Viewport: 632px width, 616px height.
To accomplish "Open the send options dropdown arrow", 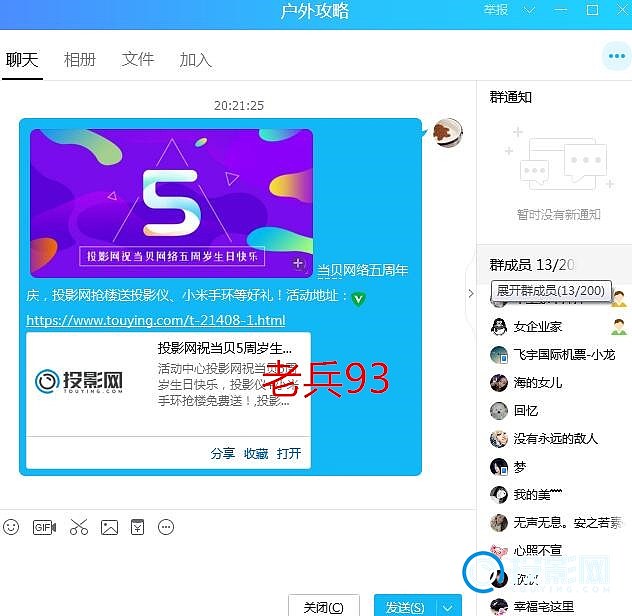I will [x=448, y=607].
